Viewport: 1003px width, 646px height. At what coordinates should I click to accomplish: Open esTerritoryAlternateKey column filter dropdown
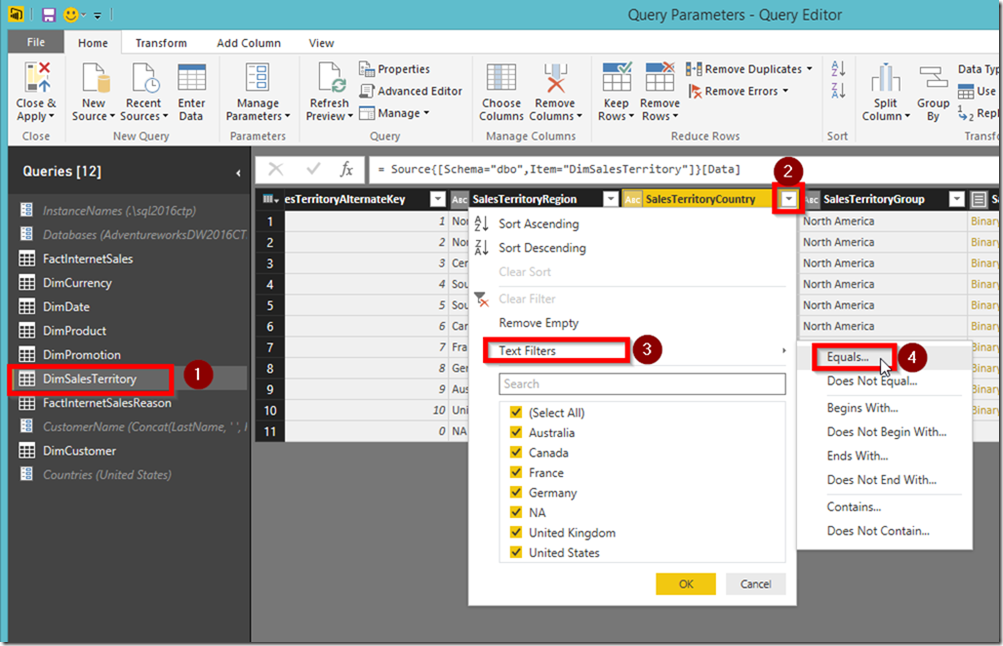coord(438,199)
